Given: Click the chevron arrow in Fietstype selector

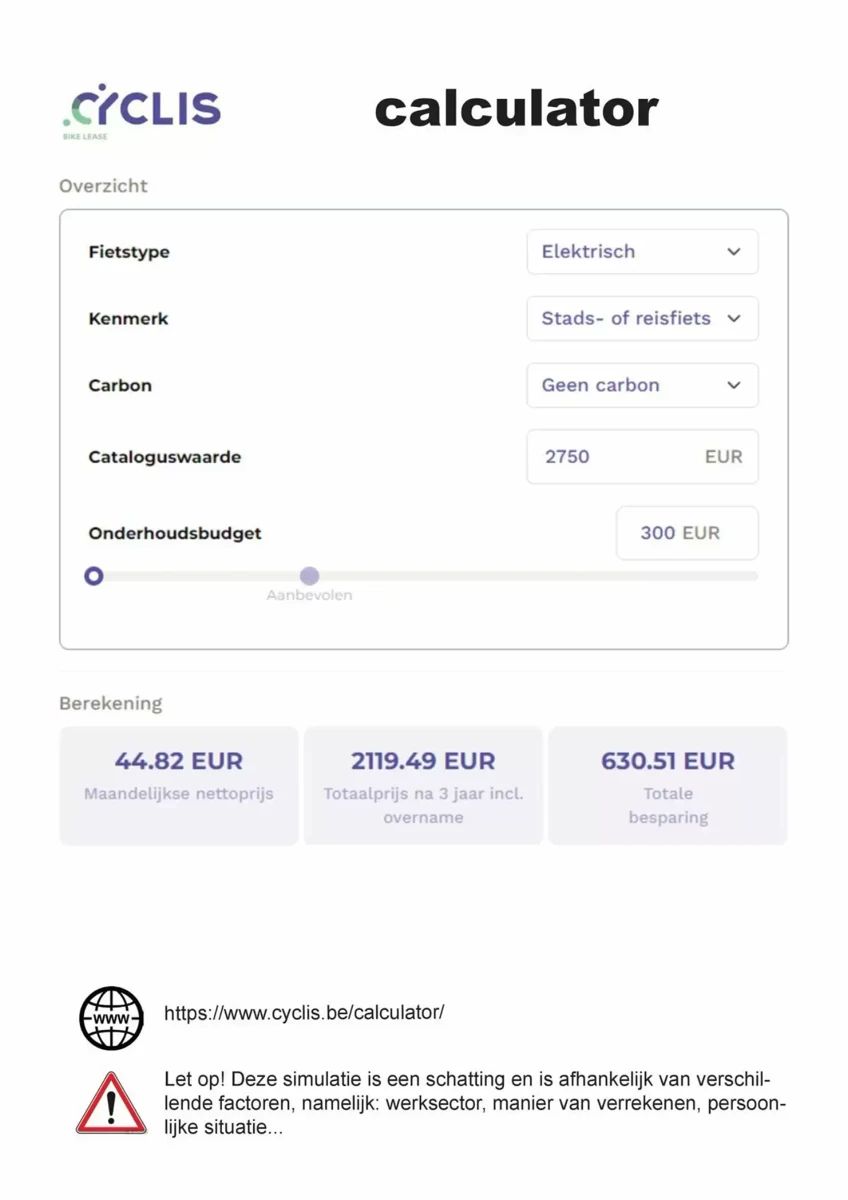Looking at the screenshot, I should tap(734, 252).
